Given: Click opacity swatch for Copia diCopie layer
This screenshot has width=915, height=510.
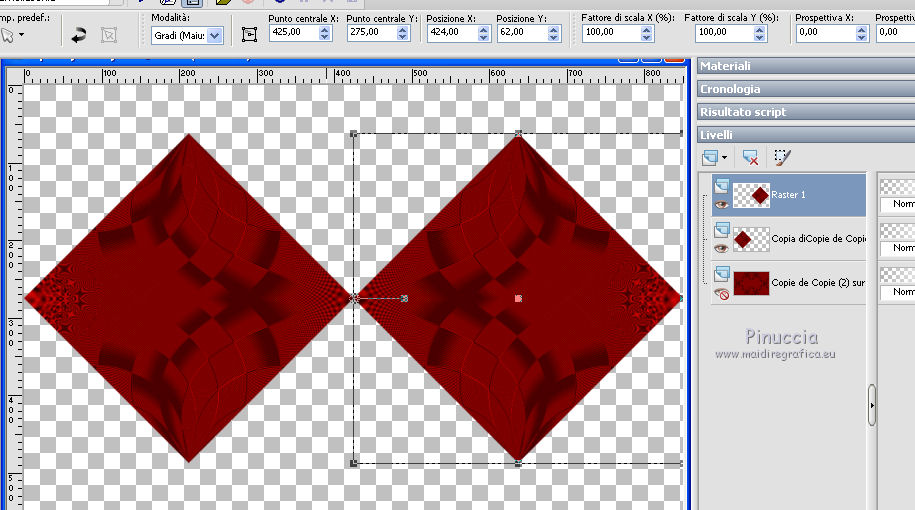Looking at the screenshot, I should (897, 230).
